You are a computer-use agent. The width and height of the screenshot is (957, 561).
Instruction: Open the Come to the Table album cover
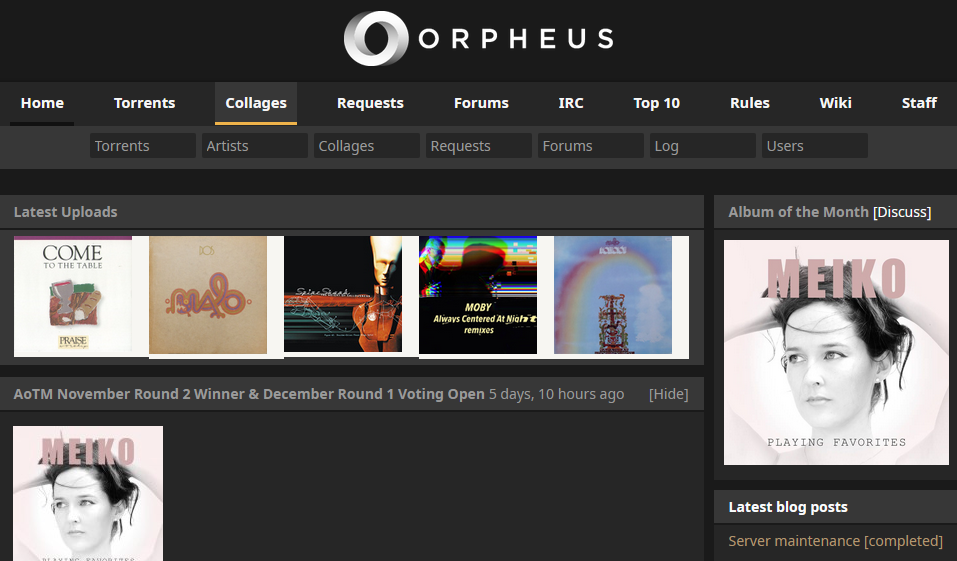(73, 296)
